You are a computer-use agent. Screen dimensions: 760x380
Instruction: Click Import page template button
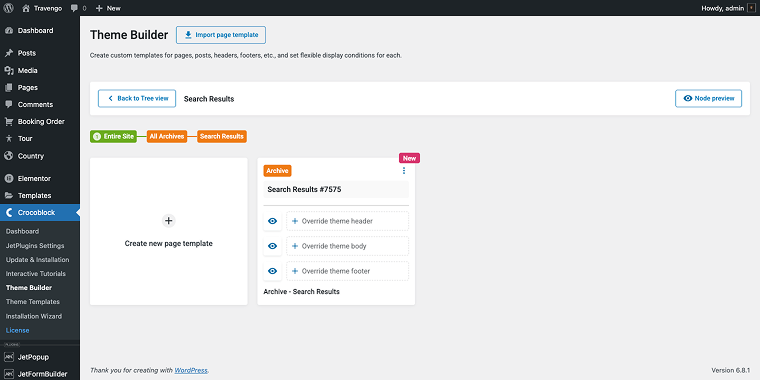(x=221, y=35)
